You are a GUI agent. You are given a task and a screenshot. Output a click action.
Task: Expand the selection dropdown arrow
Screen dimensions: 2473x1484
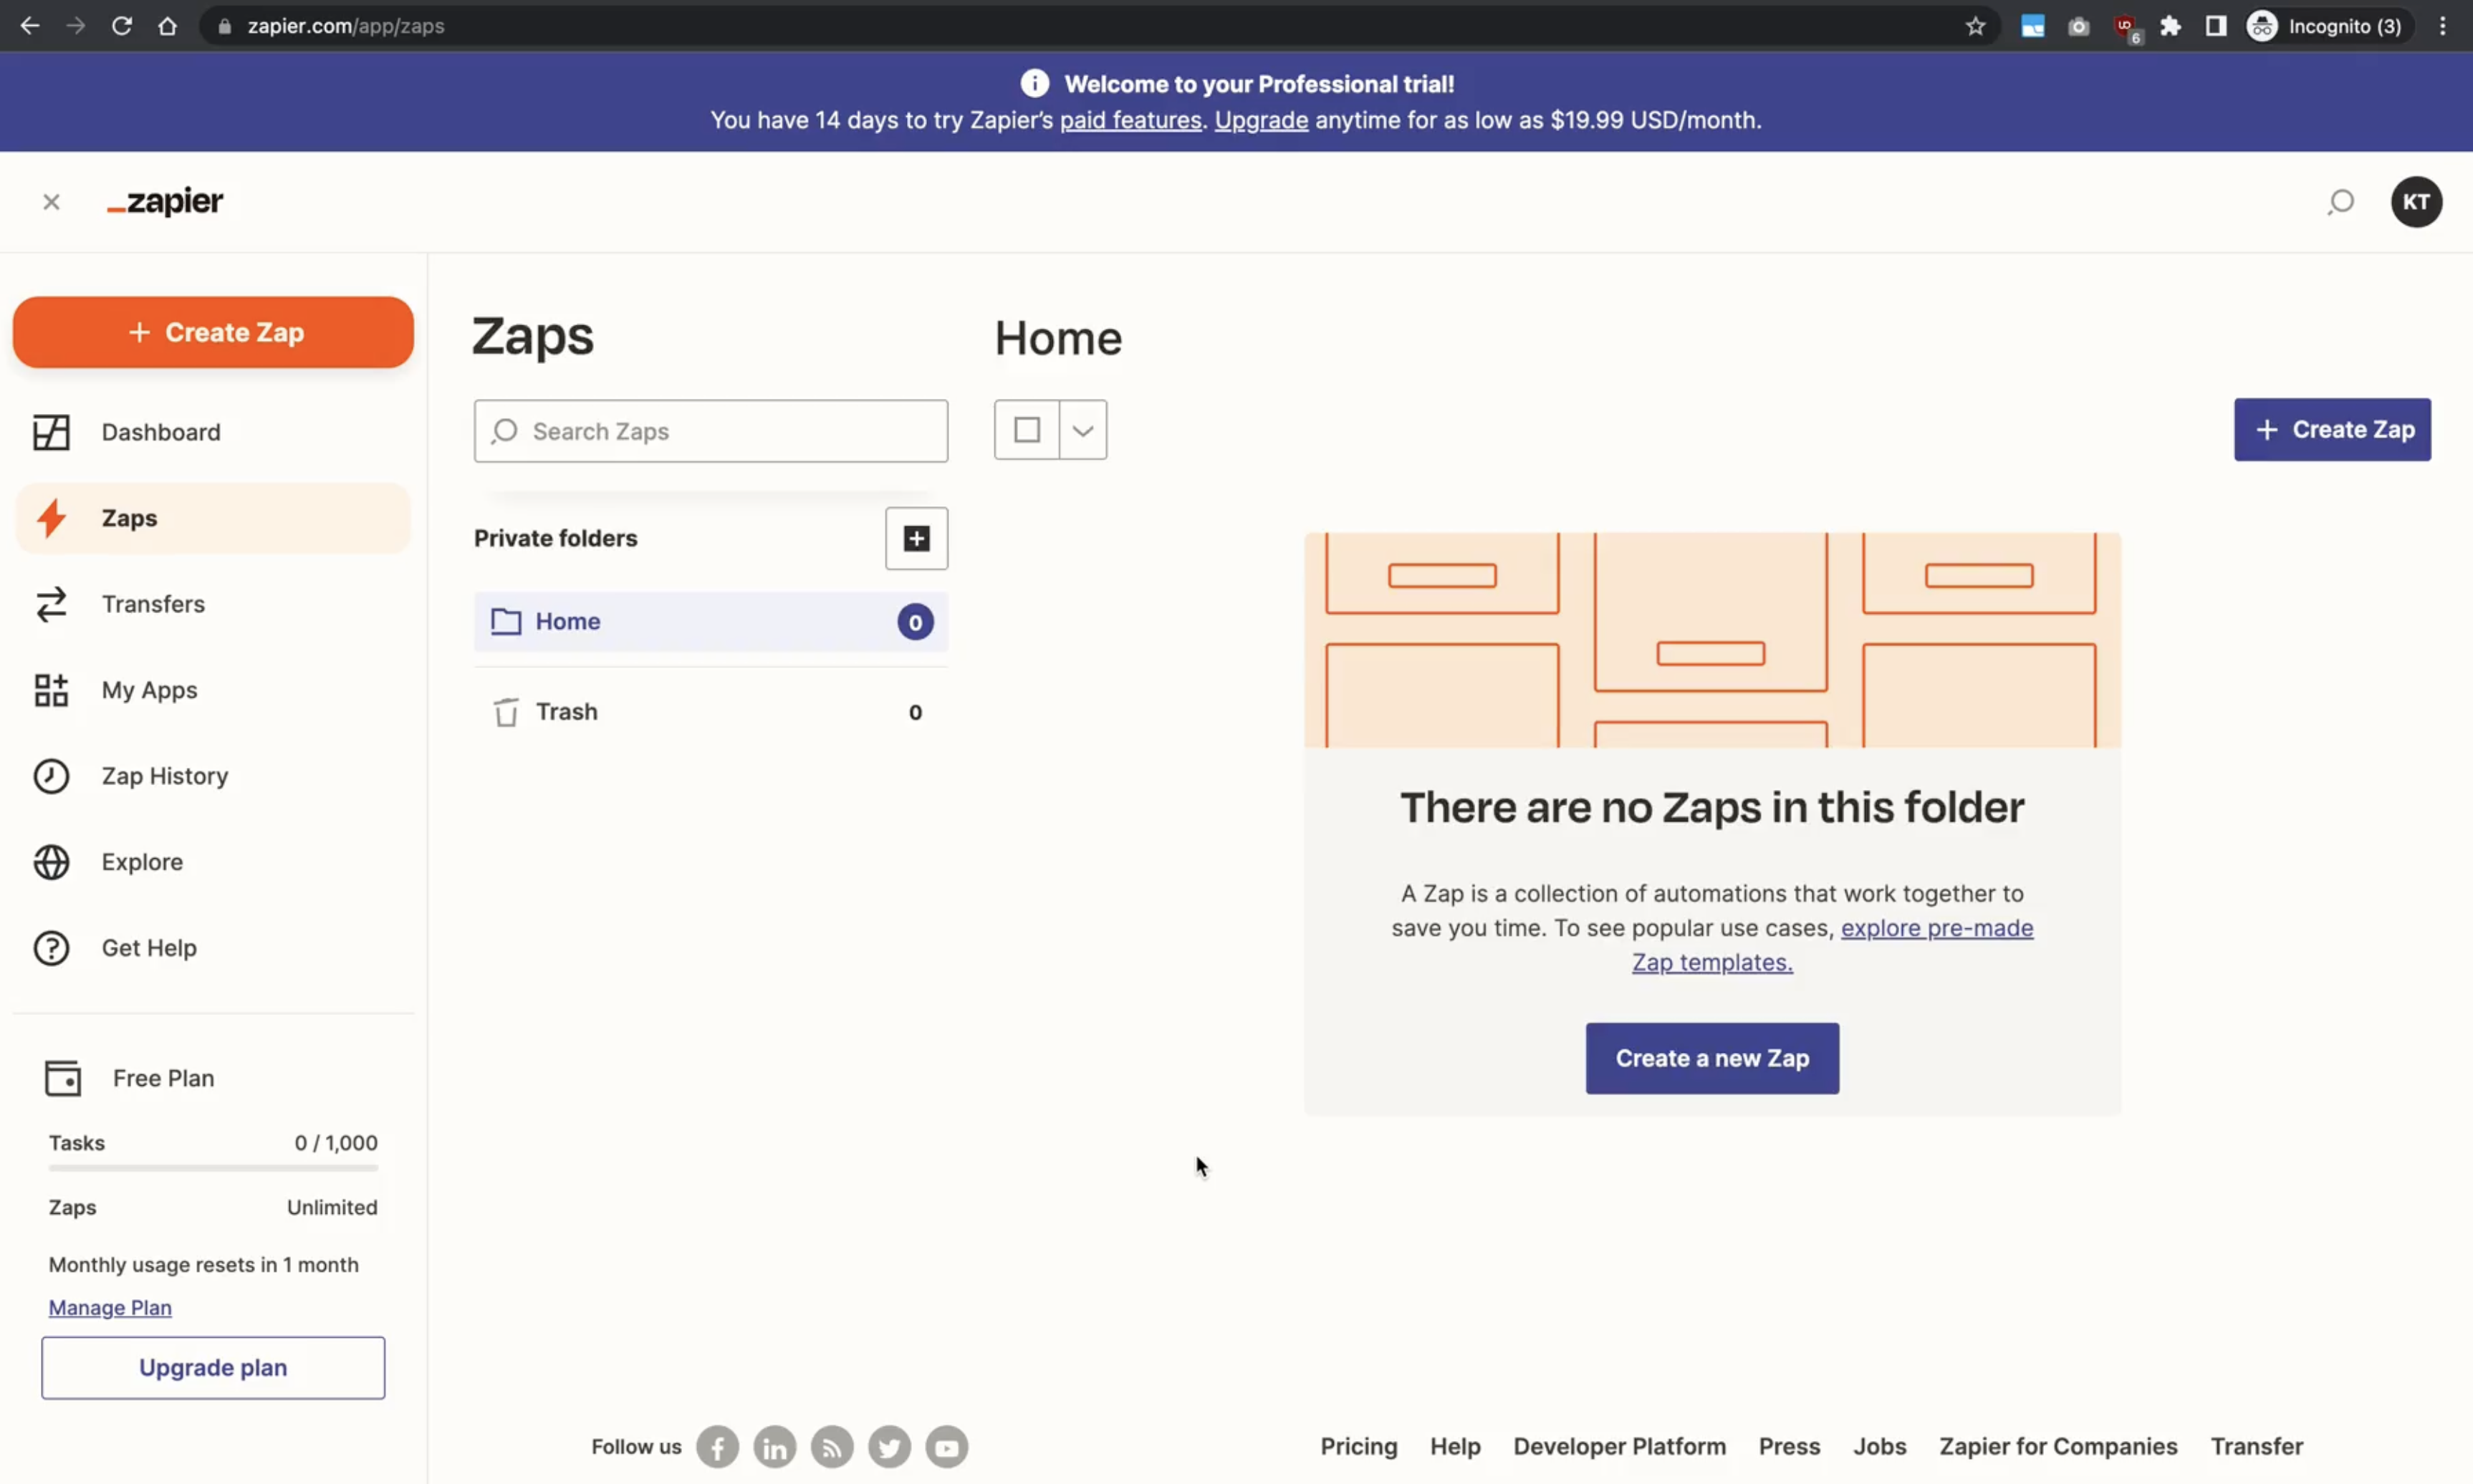point(1083,430)
